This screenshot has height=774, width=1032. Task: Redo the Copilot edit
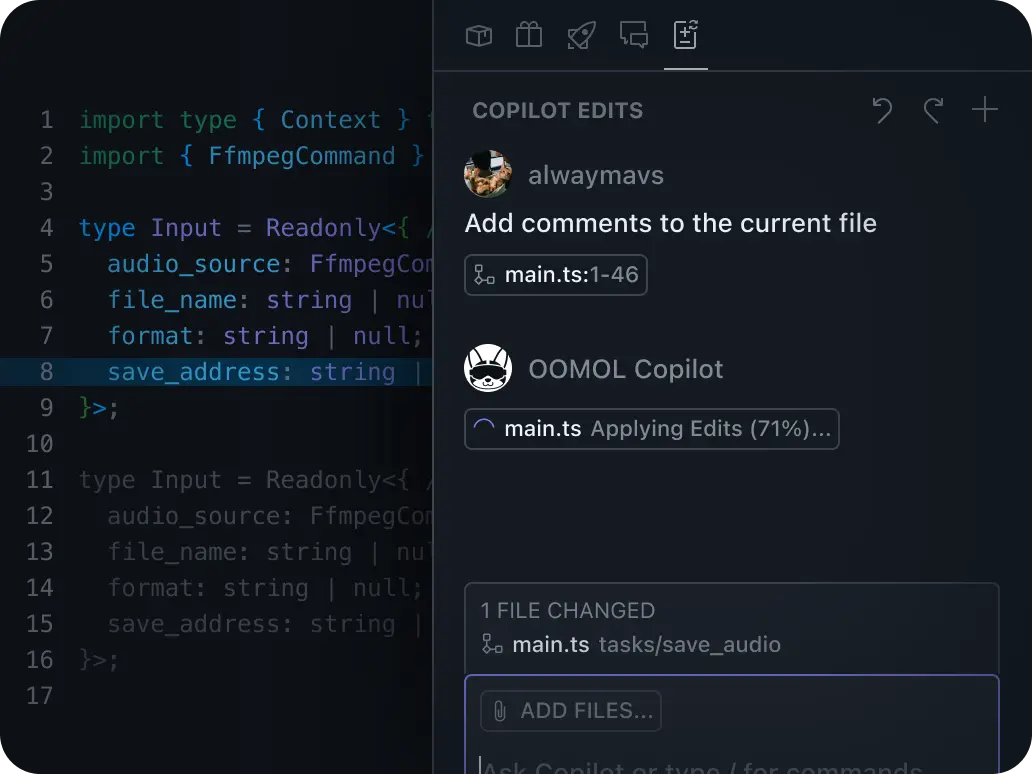tap(933, 111)
